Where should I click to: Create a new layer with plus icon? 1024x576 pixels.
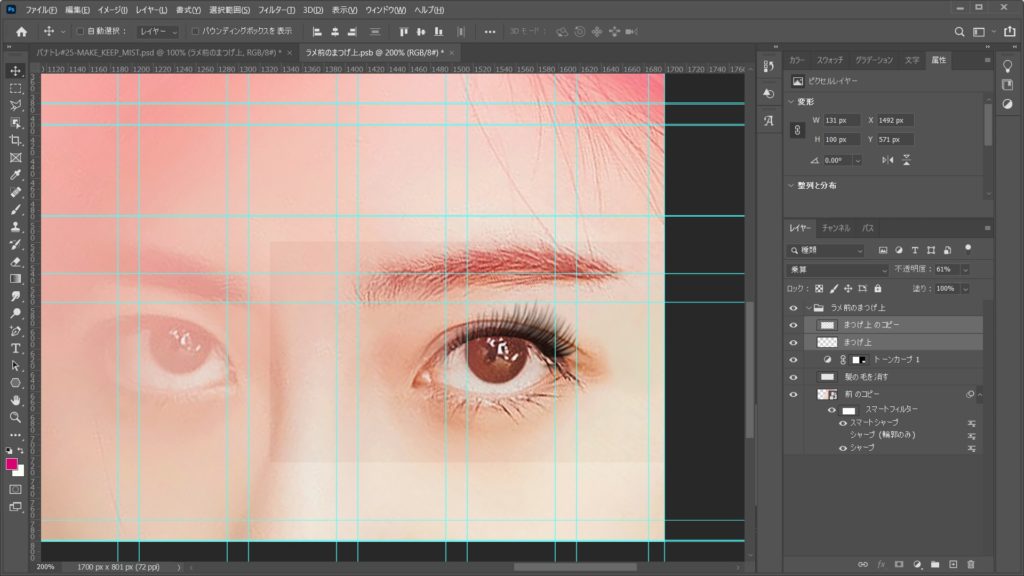953,564
